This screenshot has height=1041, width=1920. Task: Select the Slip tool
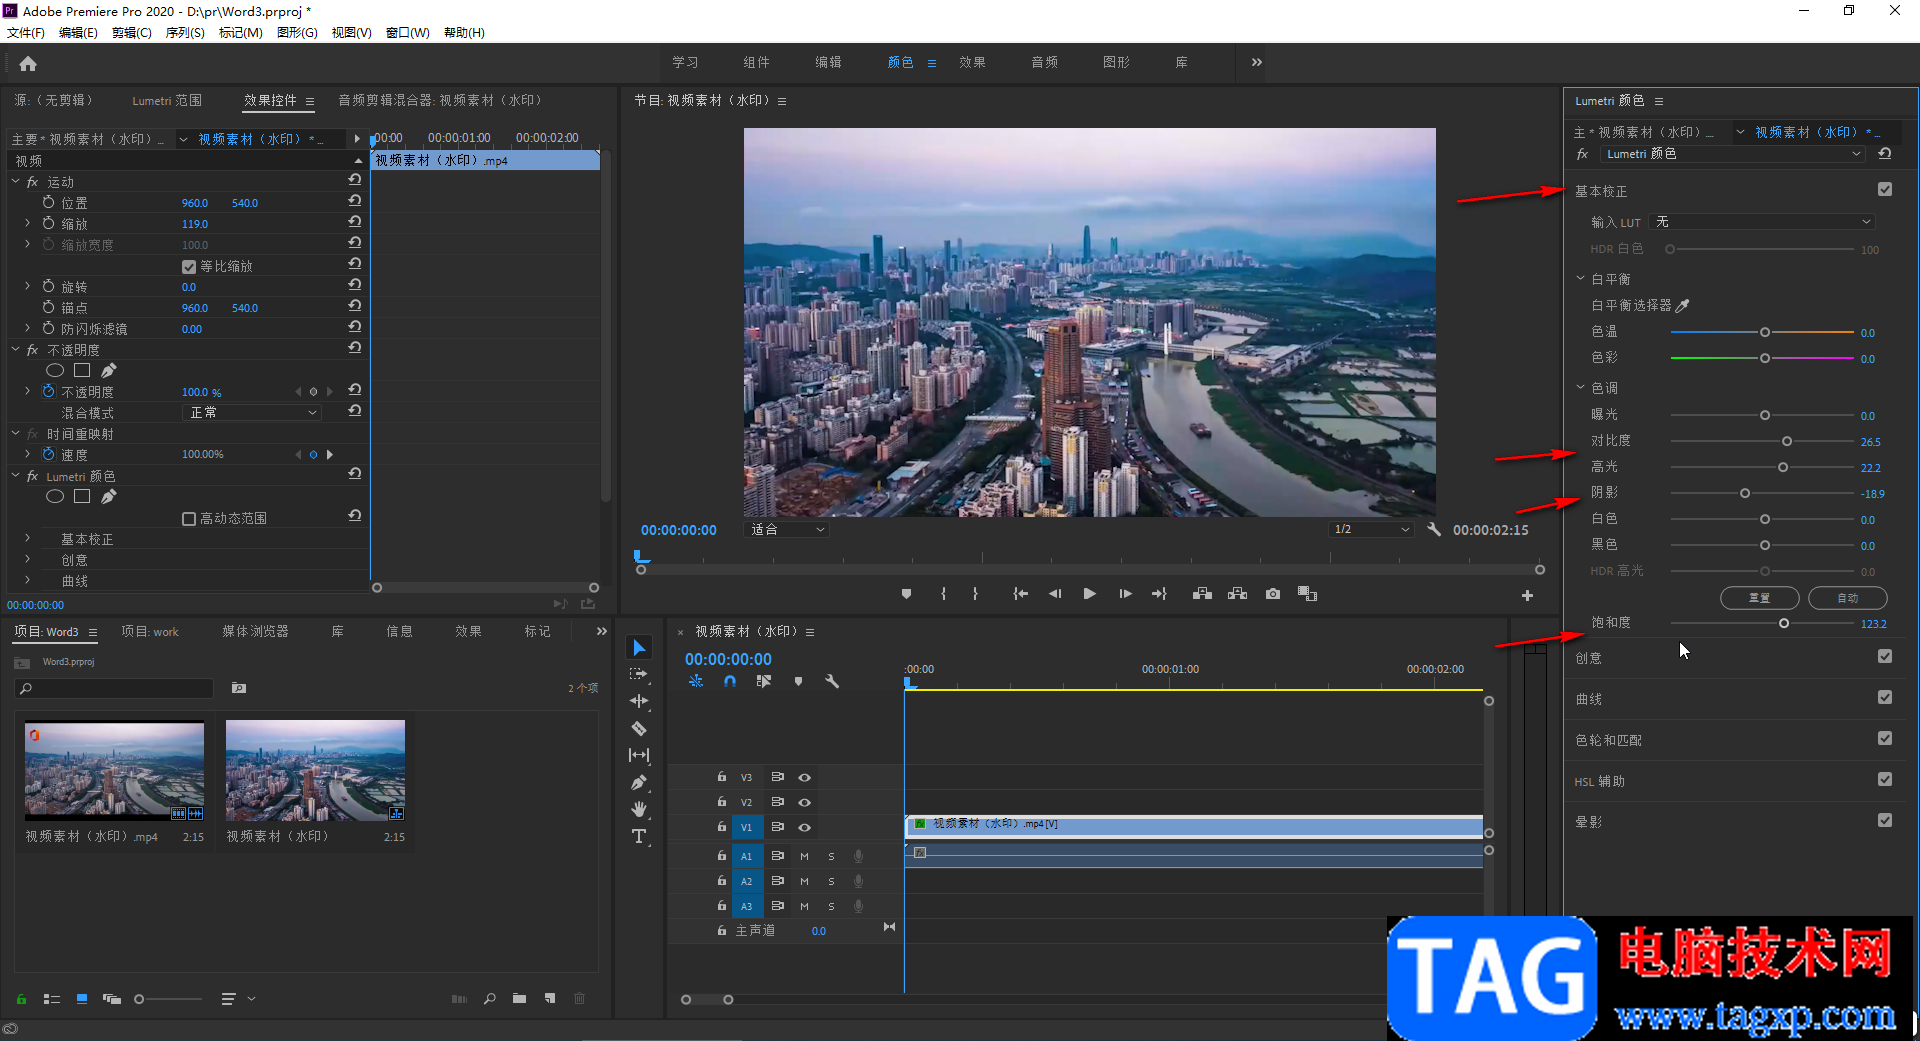point(639,755)
